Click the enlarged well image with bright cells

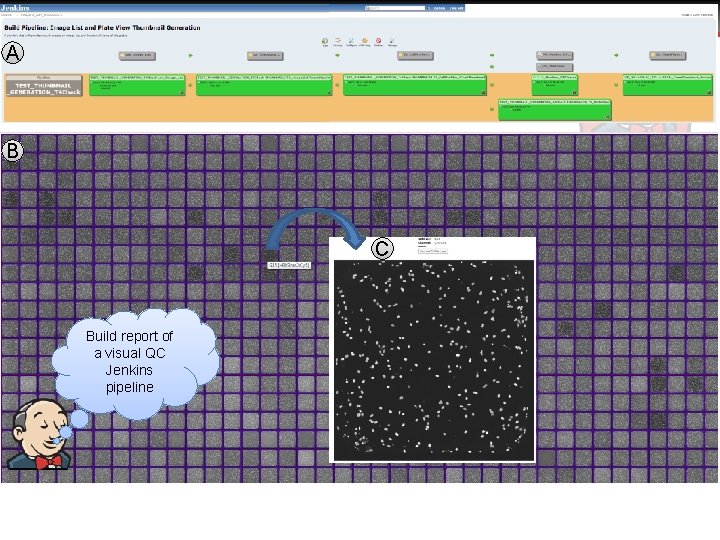434,360
